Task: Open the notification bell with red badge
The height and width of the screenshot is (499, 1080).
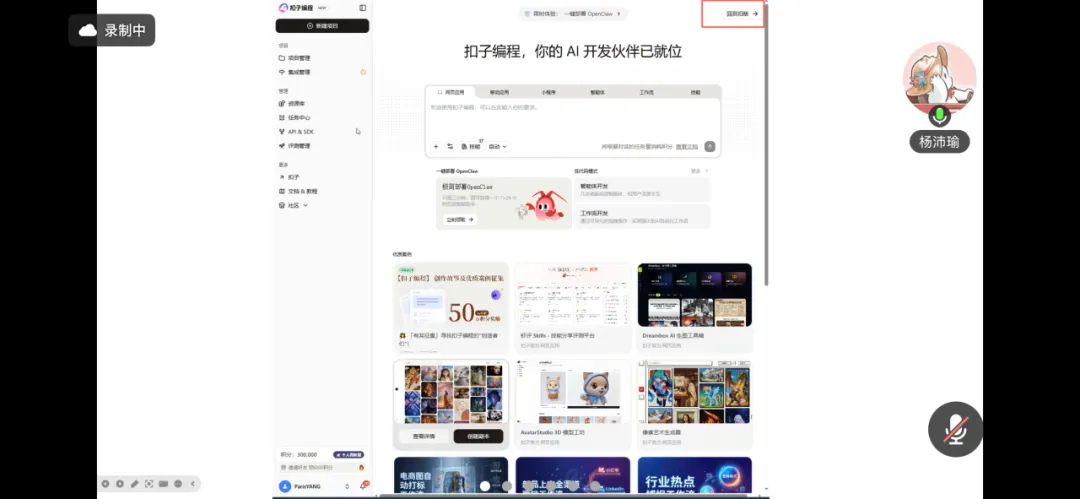Action: [x=363, y=486]
